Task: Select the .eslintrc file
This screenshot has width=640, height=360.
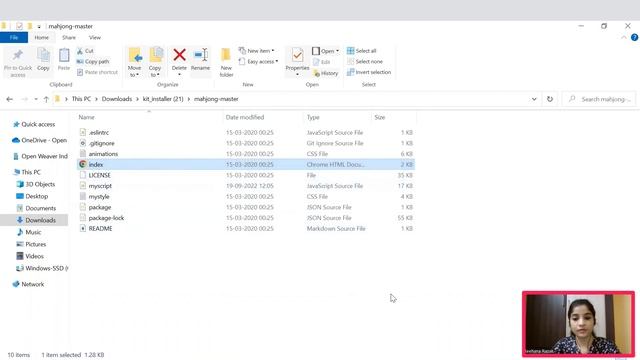Action: [x=99, y=133]
